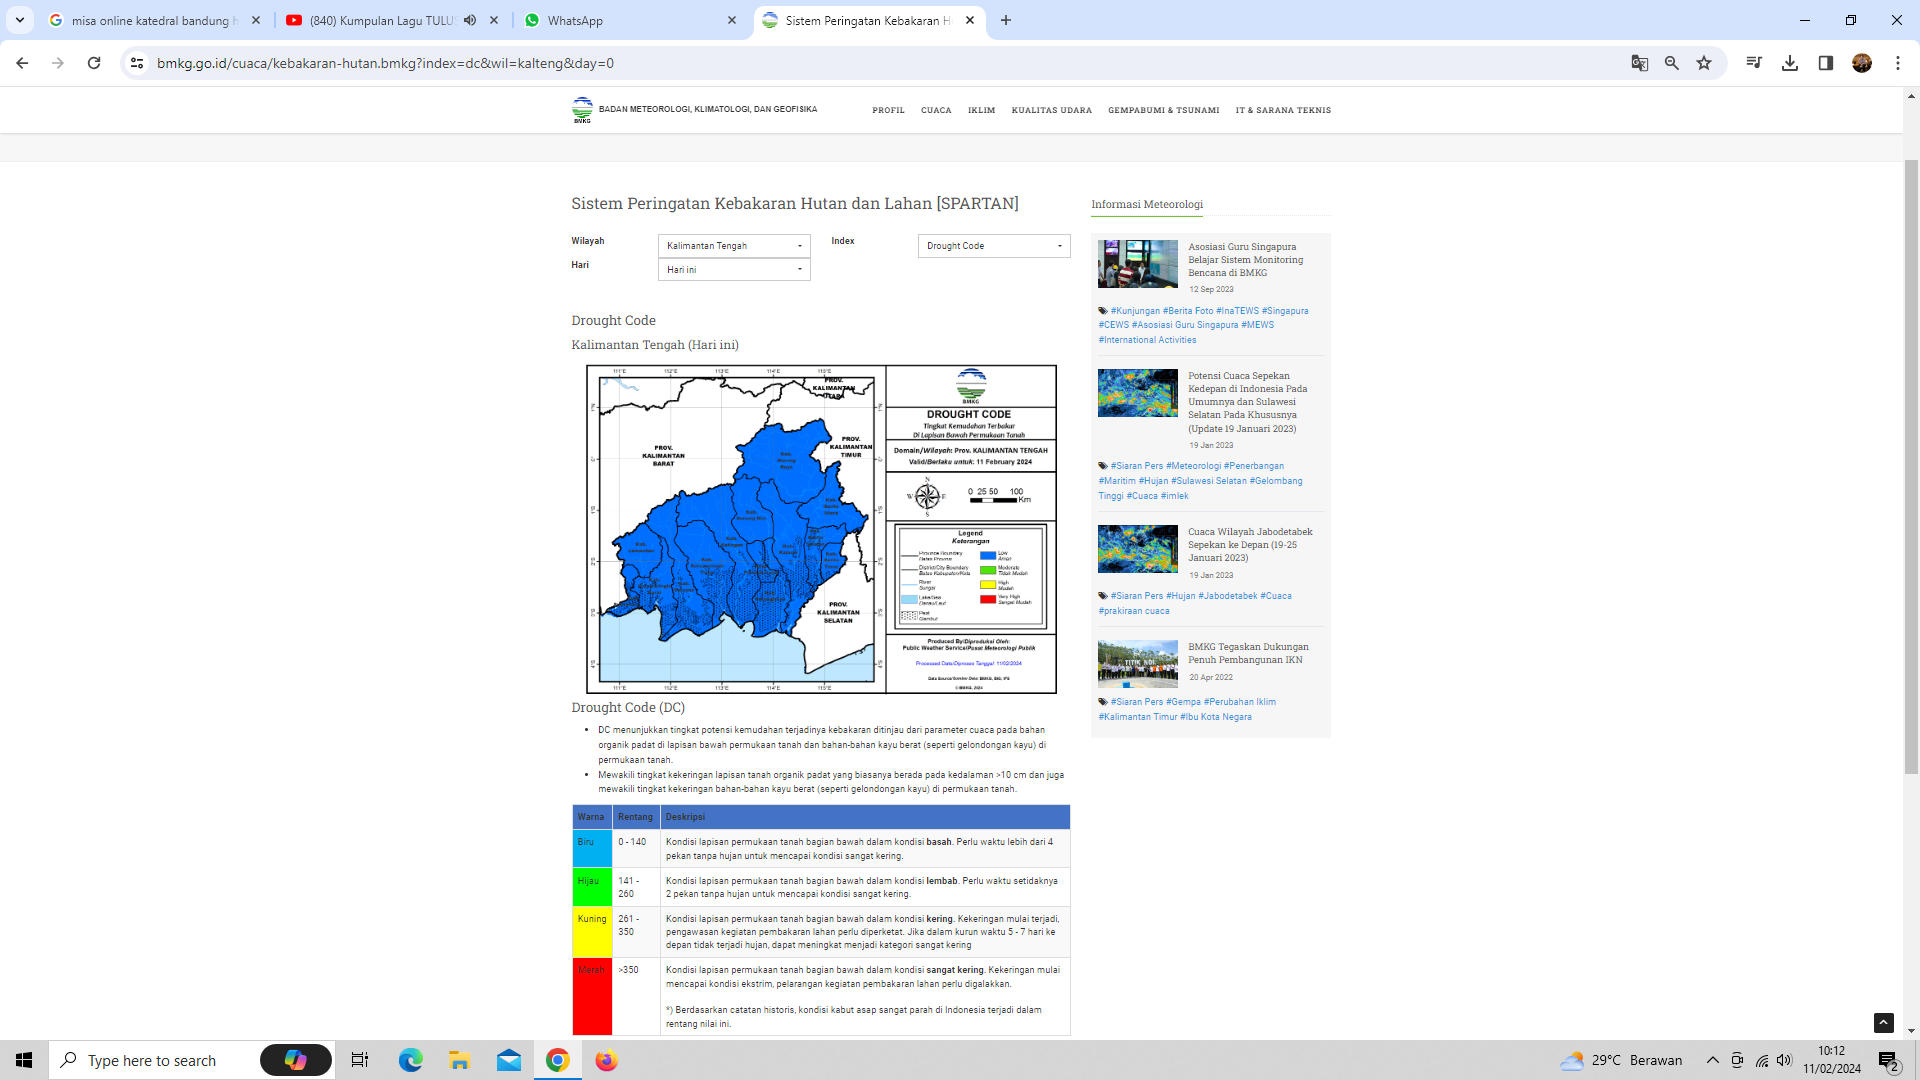Screen dimensions: 1920x1080
Task: Click #Jabodetabek hashtag link
Action: [1228, 596]
